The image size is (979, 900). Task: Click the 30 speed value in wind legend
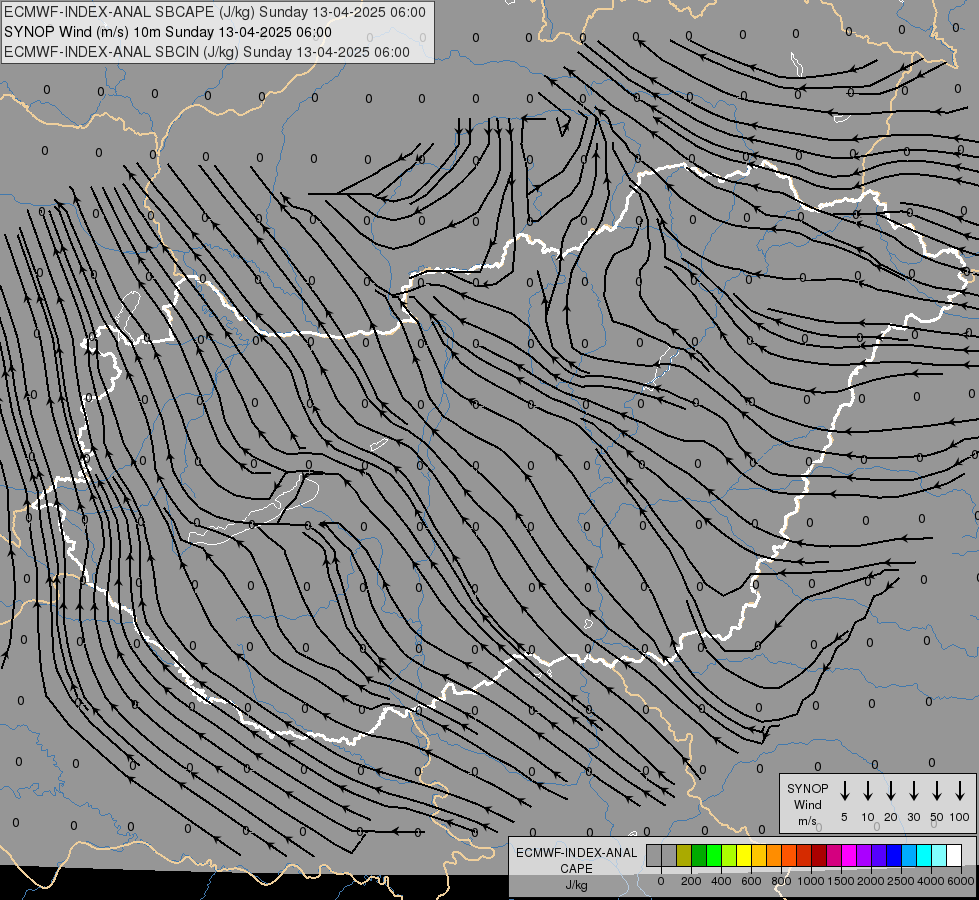point(913,817)
